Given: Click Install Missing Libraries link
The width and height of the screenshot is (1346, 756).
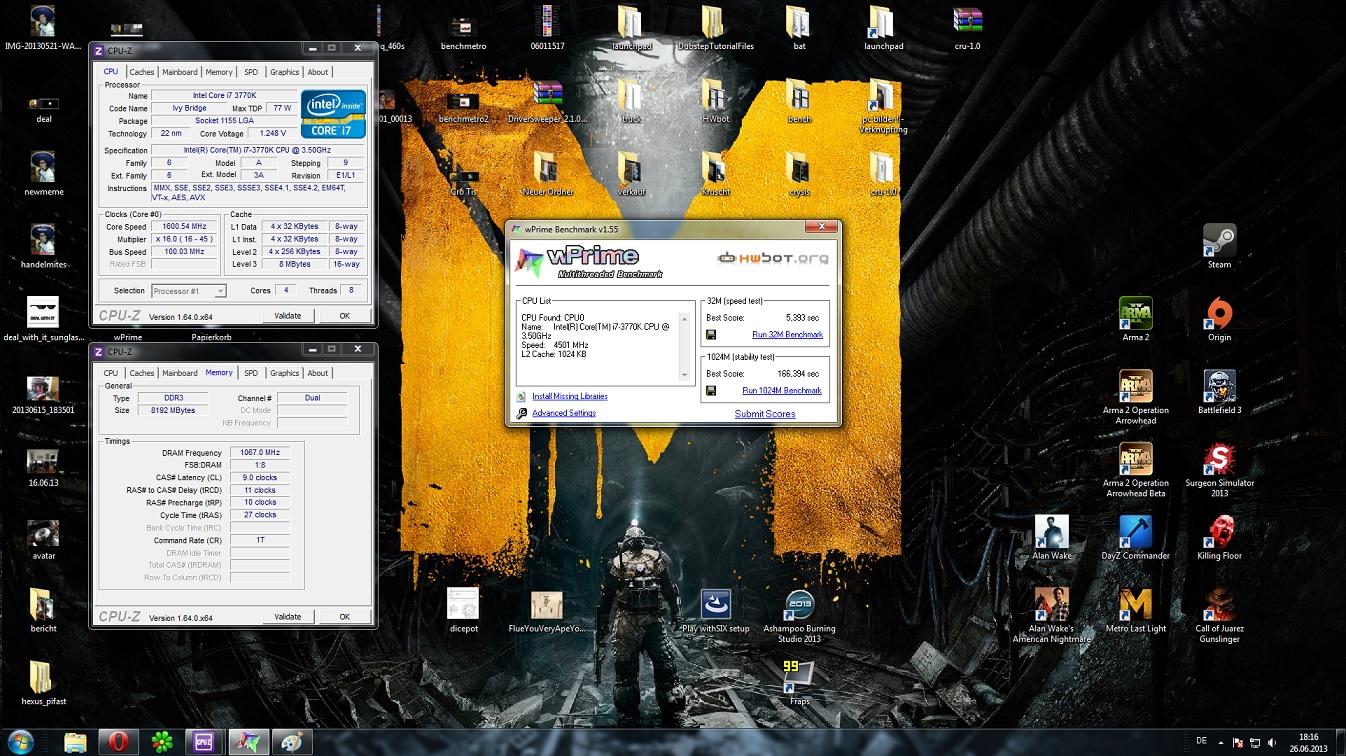Looking at the screenshot, I should click(570, 397).
